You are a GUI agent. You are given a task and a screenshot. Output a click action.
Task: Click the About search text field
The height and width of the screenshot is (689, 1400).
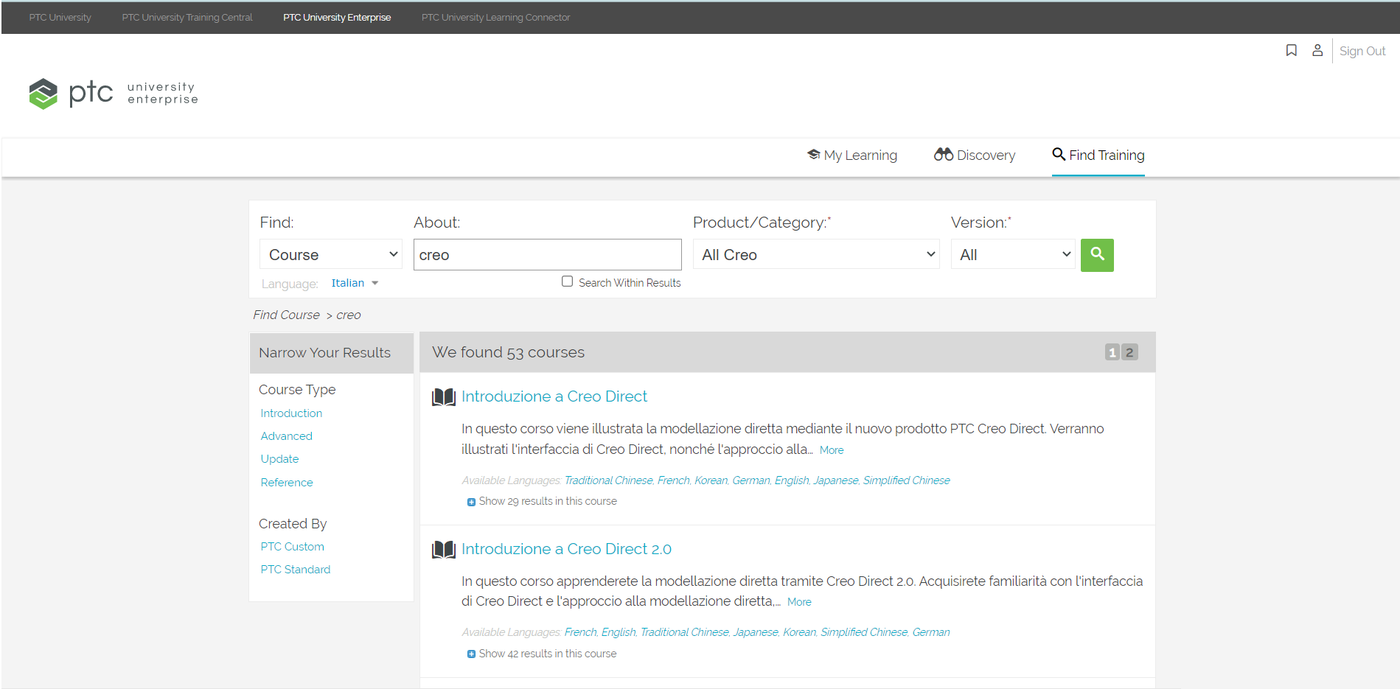pyautogui.click(x=547, y=255)
